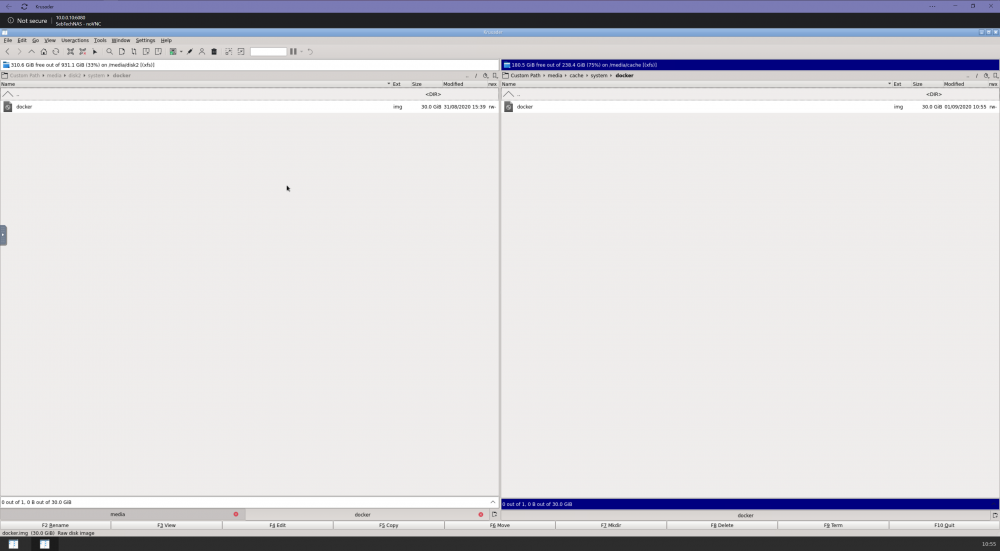Sort left panel by Modified column

point(453,84)
